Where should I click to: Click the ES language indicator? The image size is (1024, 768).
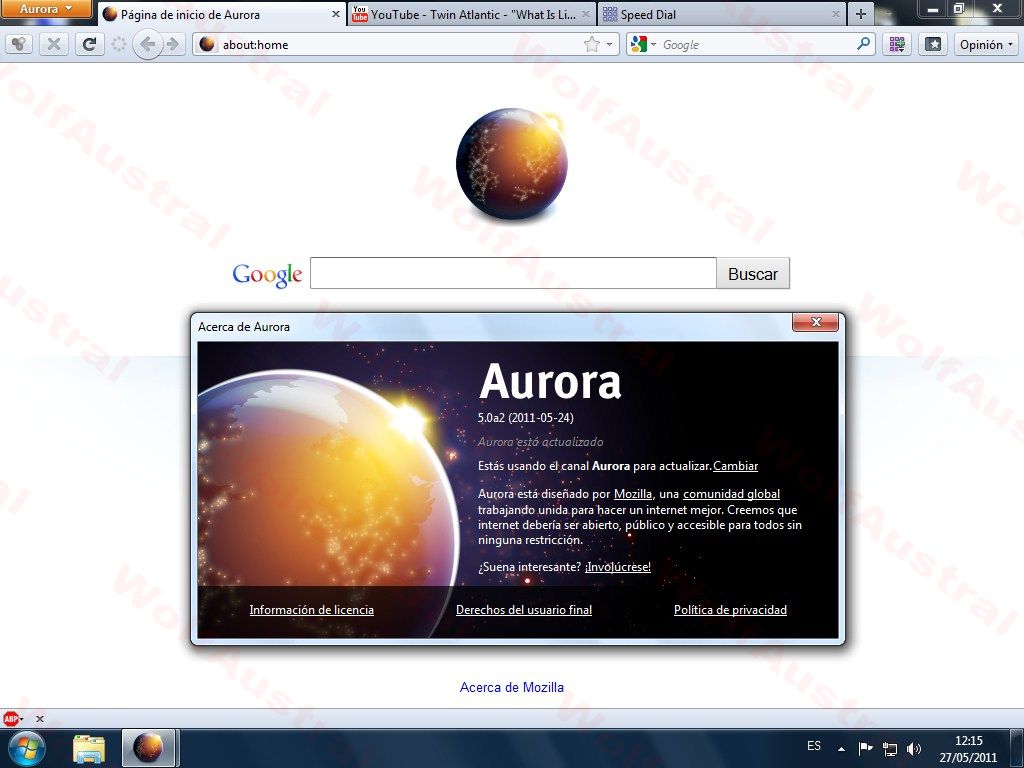[814, 746]
